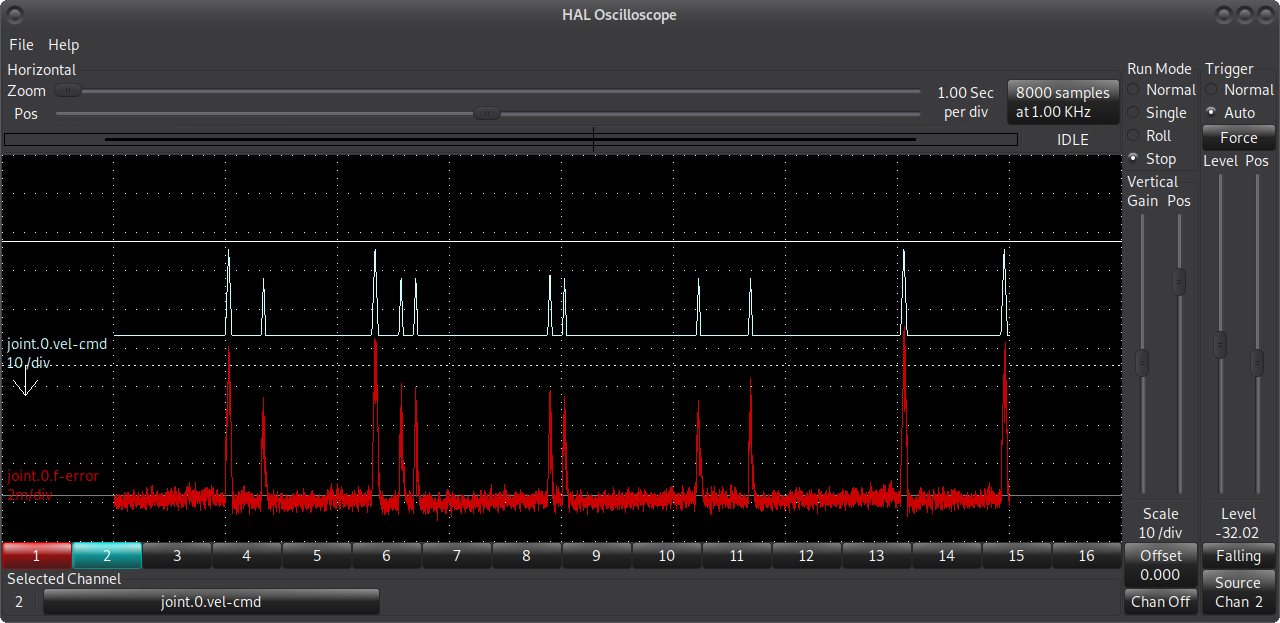Screen dimensions: 1280x623
Task: Click the joint.0.vel-cmd source button
Action: [x=211, y=602]
